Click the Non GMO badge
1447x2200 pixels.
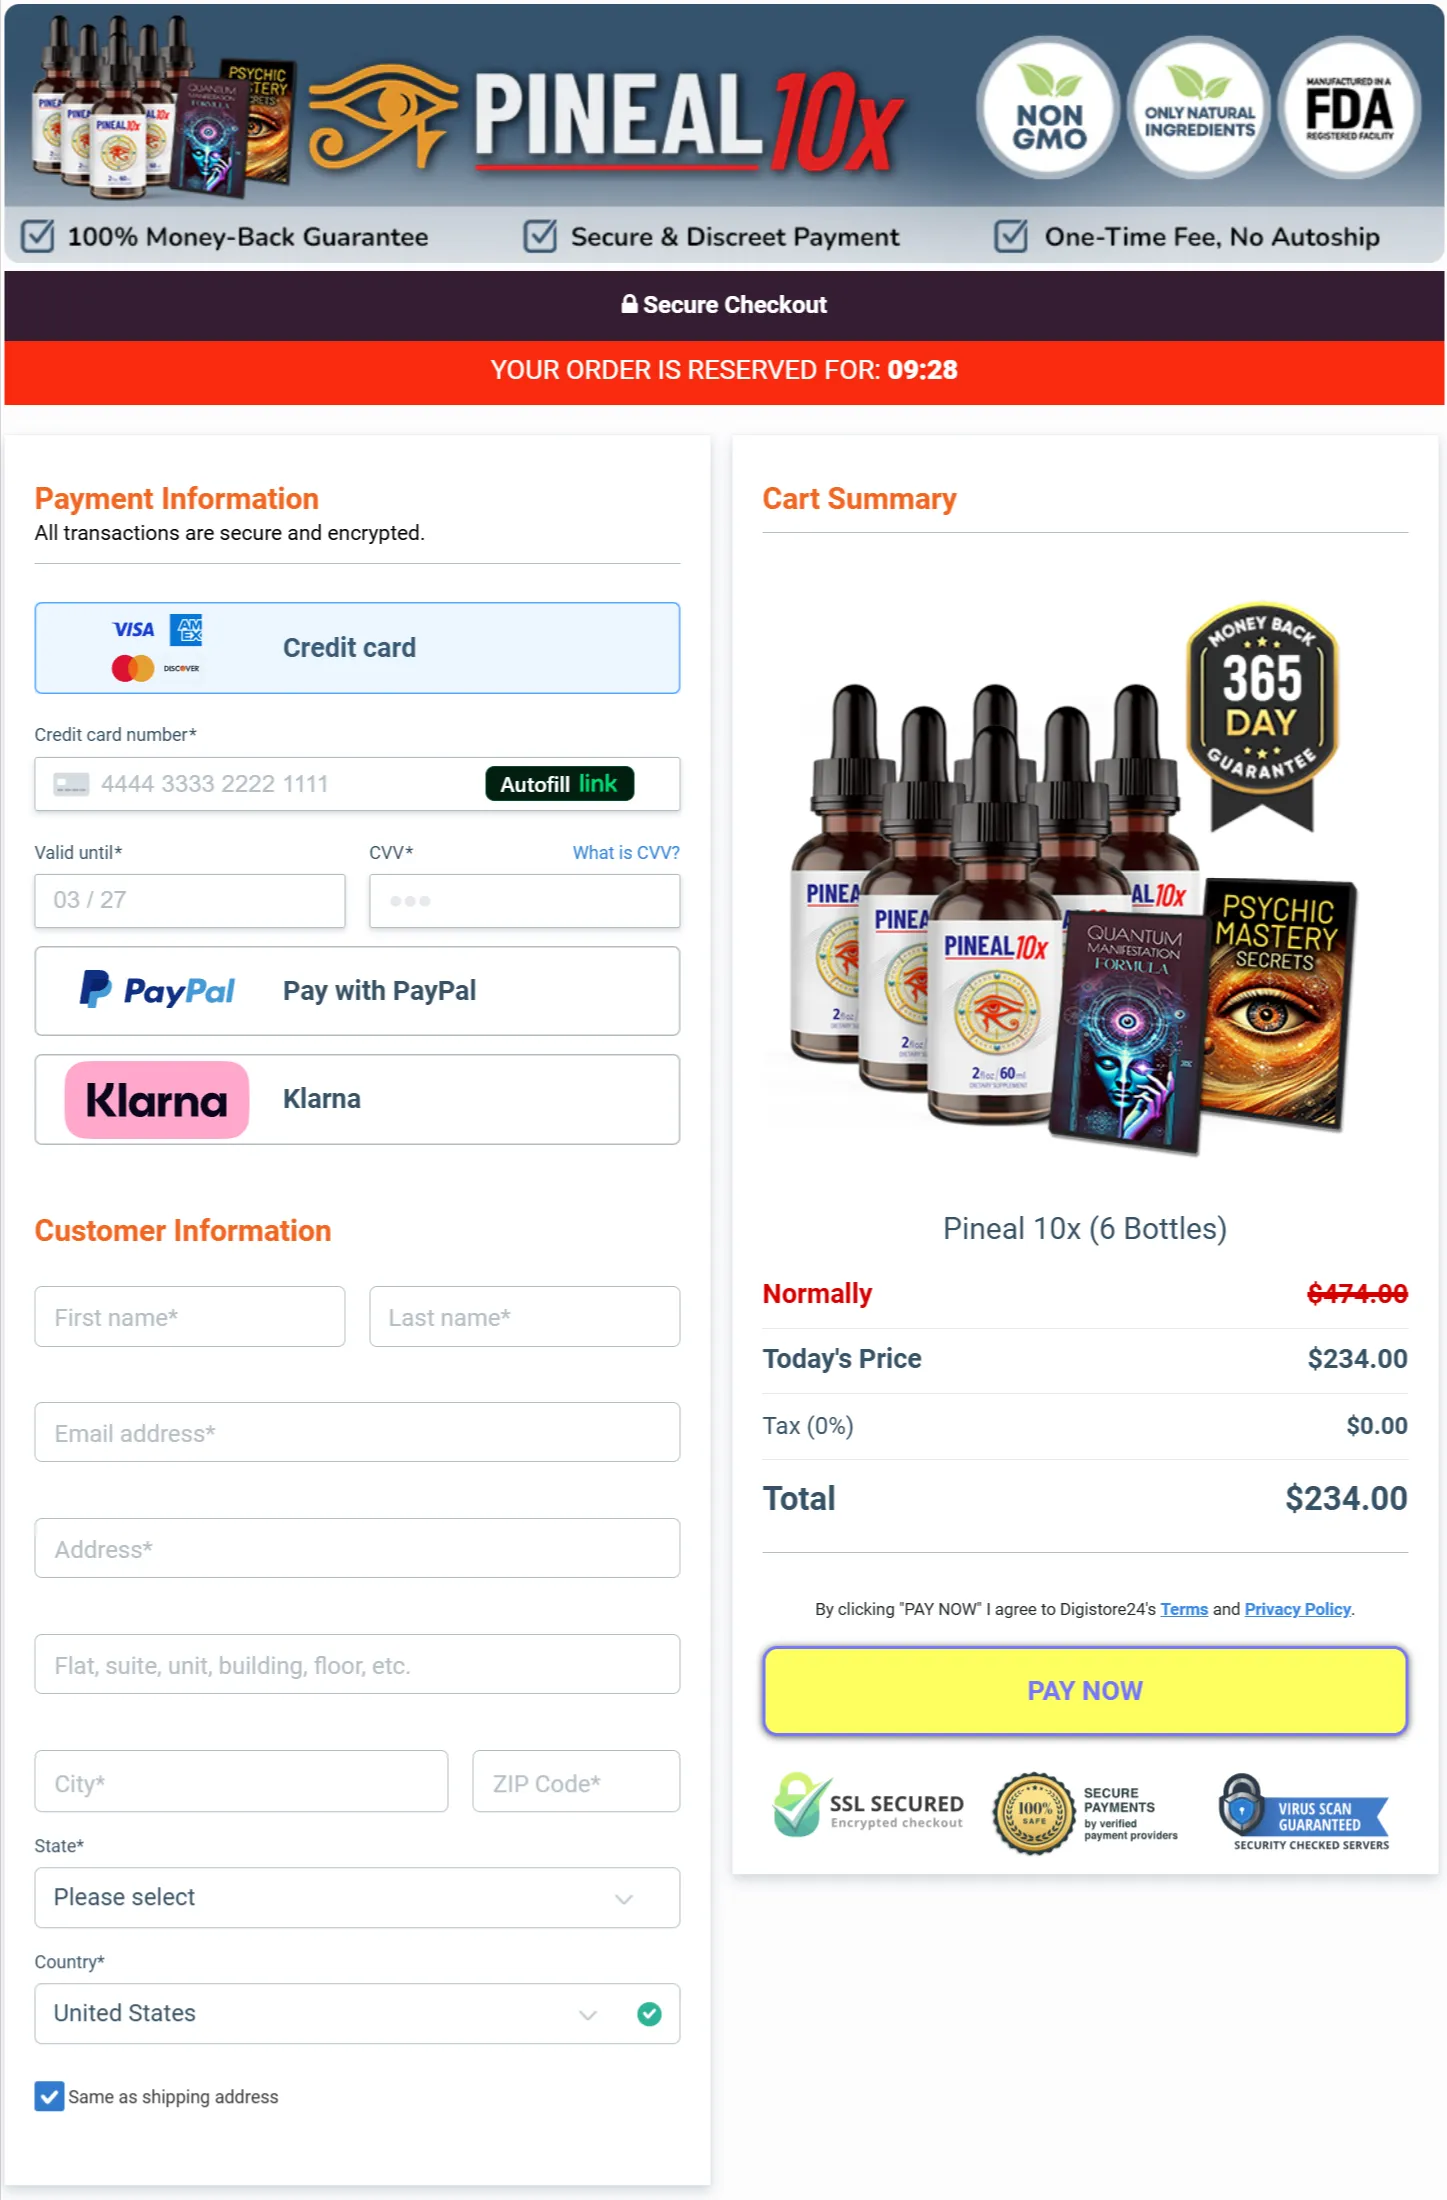(1048, 108)
